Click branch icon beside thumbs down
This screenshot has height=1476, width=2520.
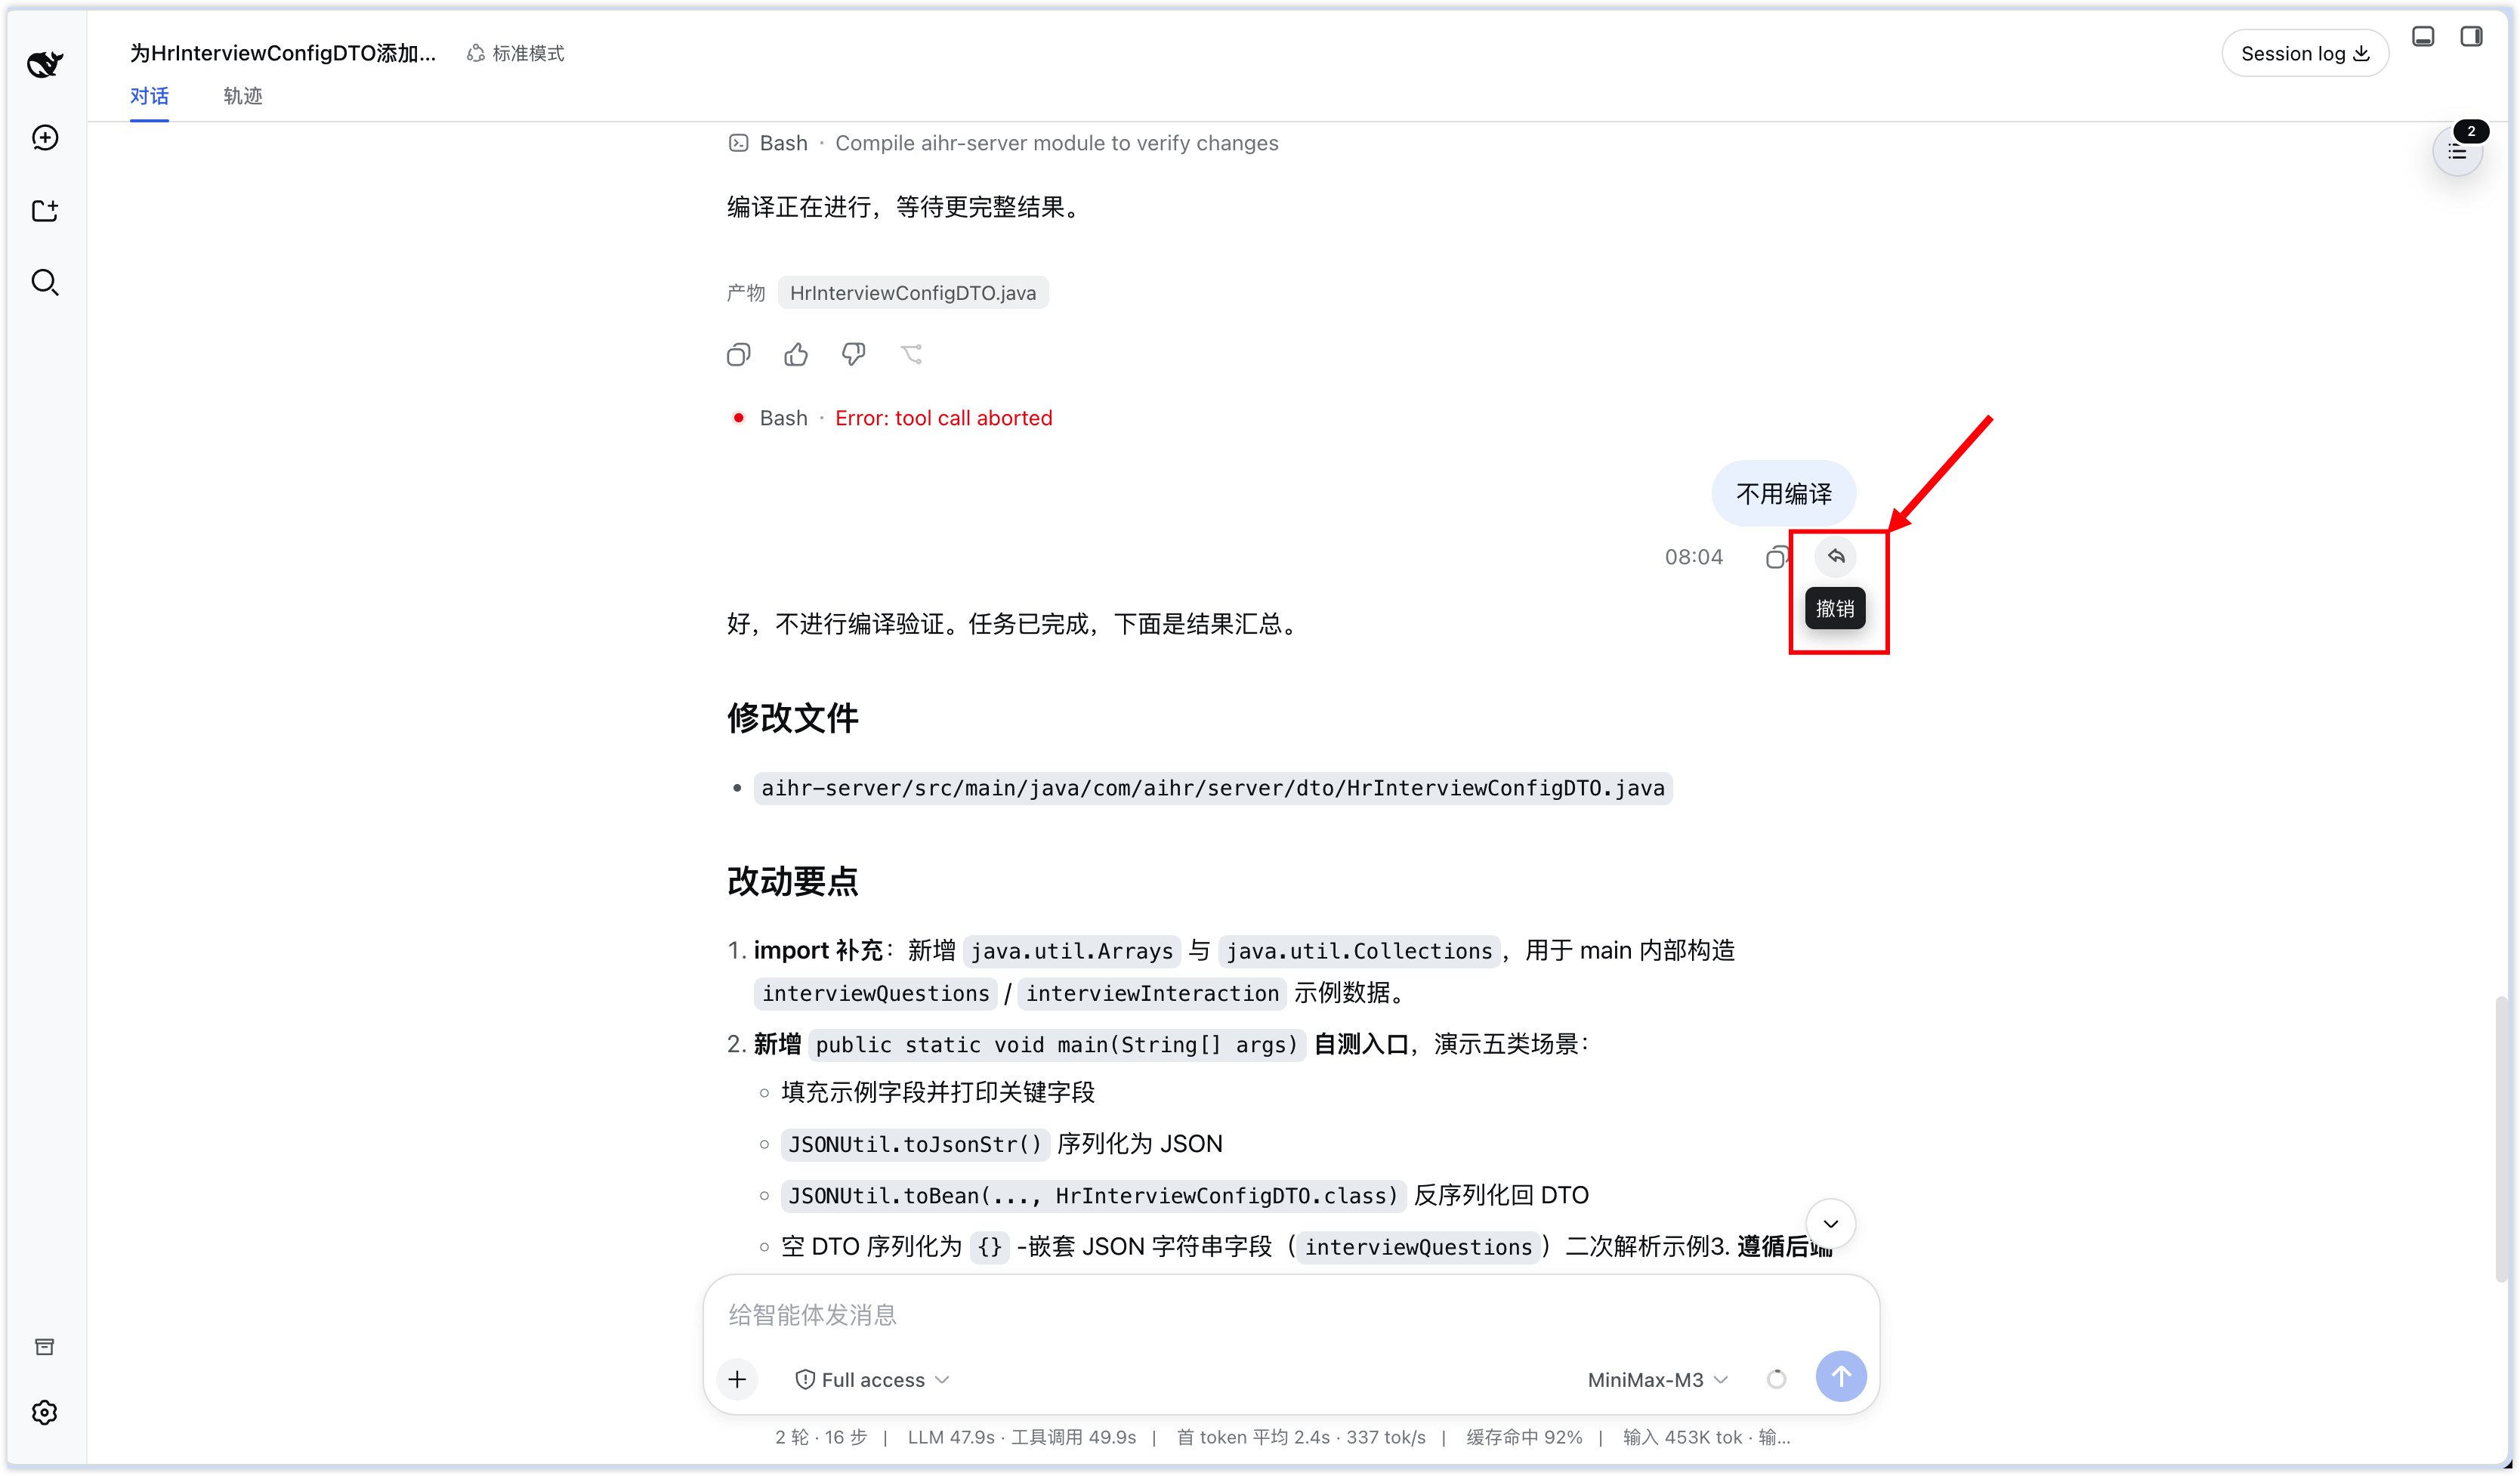[911, 355]
